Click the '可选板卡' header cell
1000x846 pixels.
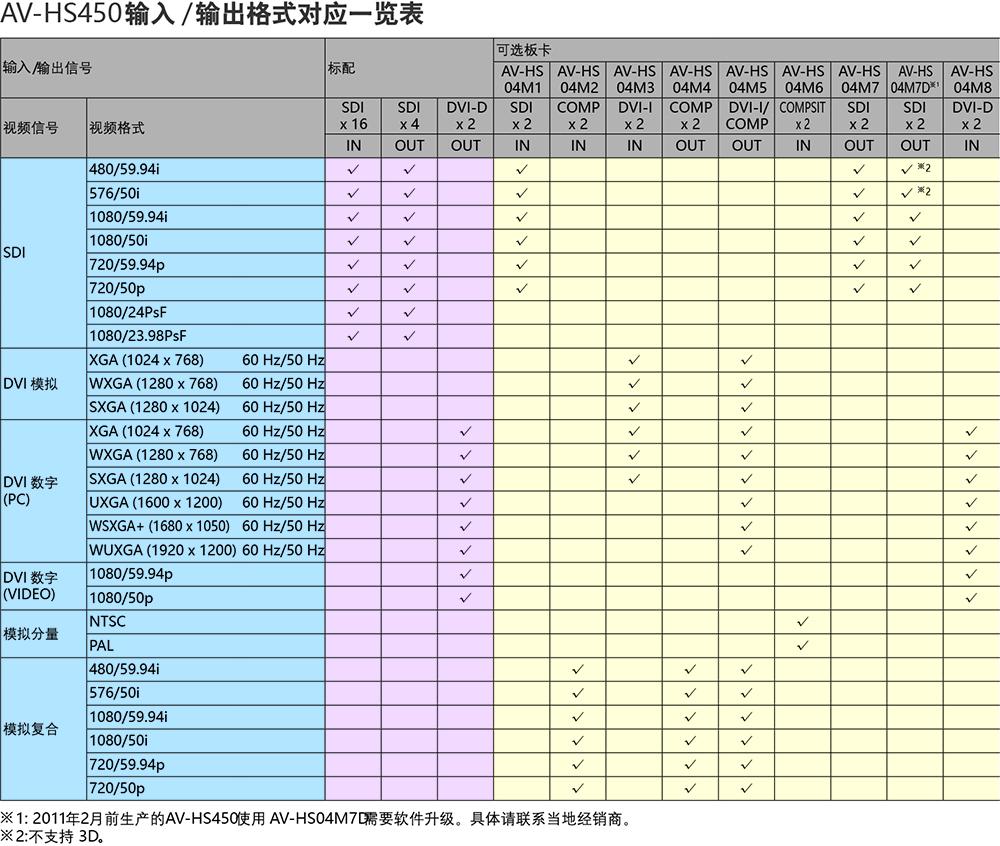747,50
